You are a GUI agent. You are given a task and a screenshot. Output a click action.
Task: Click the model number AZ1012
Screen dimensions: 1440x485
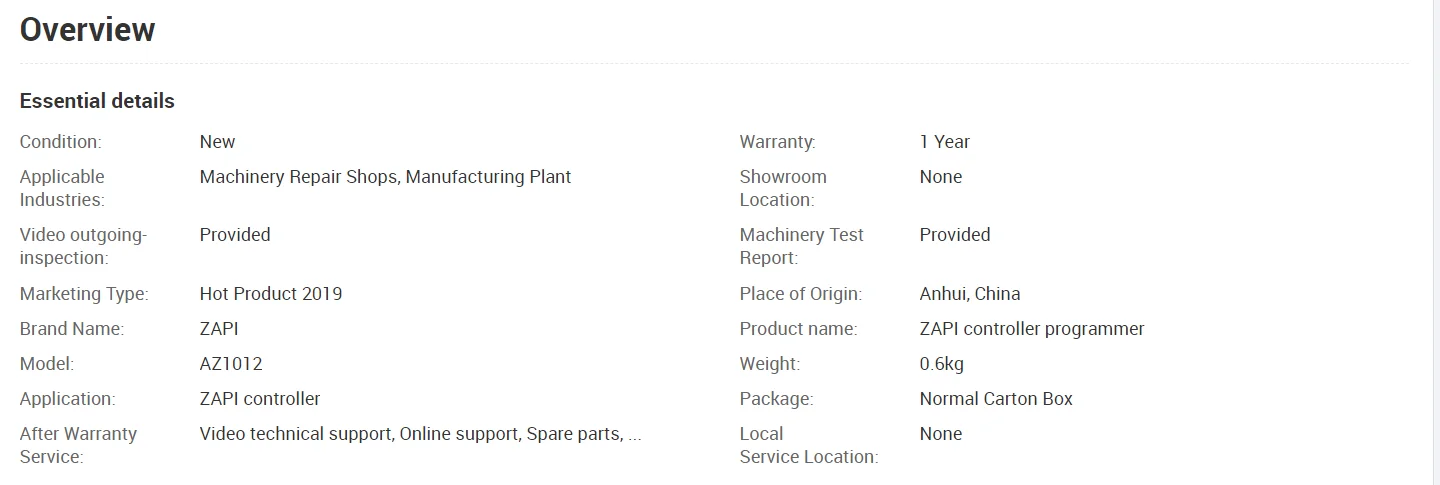[231, 364]
